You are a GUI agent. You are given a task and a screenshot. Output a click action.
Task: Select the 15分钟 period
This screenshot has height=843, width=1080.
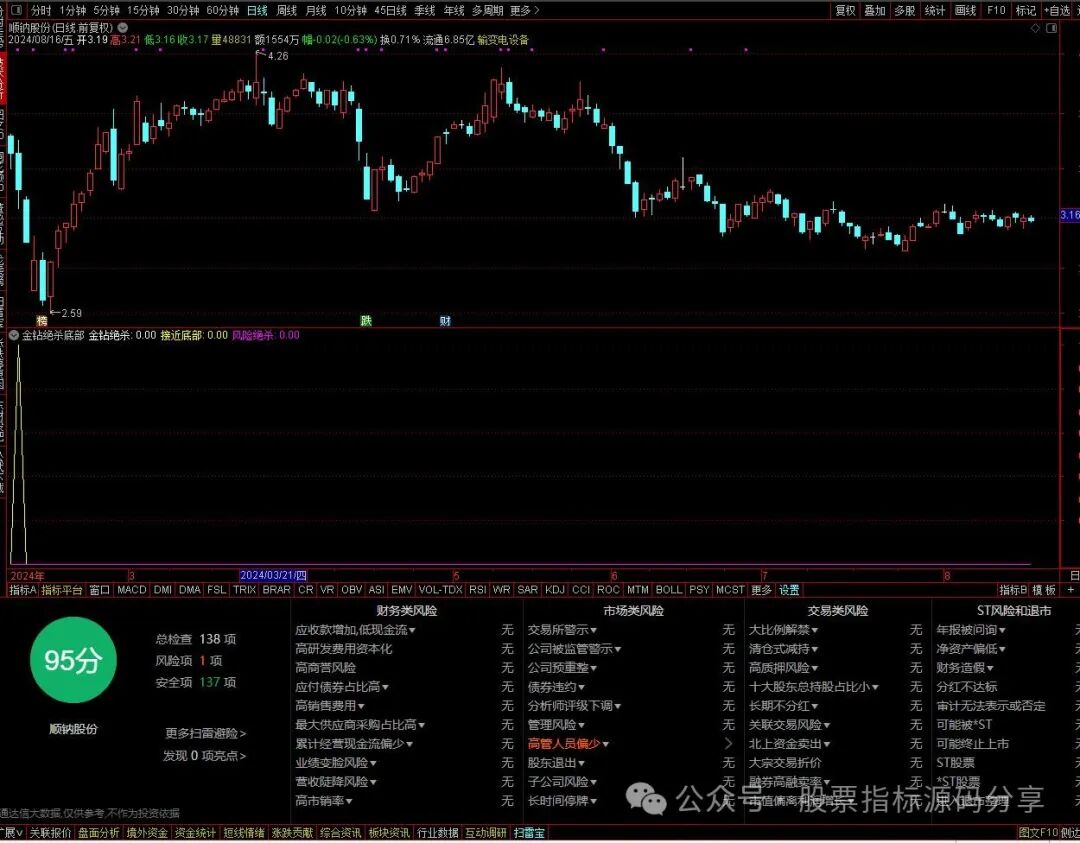[x=143, y=10]
